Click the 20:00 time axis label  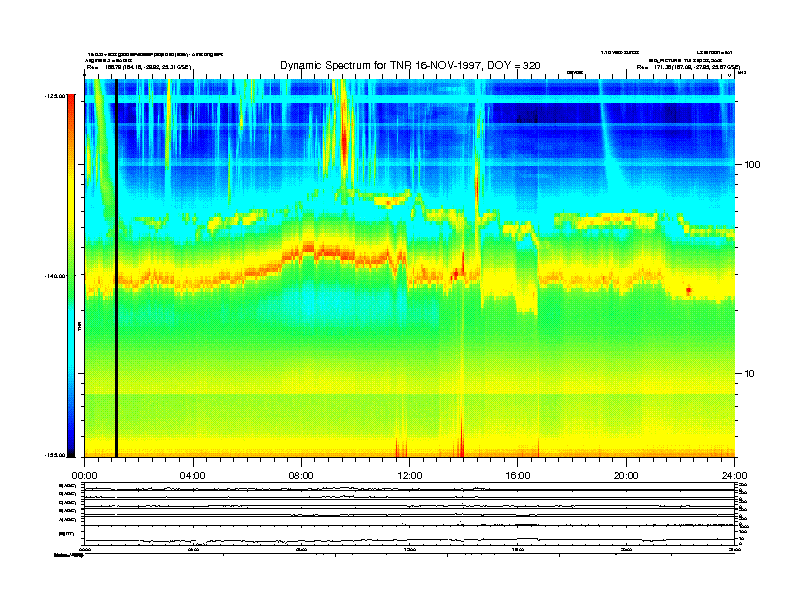coord(626,476)
